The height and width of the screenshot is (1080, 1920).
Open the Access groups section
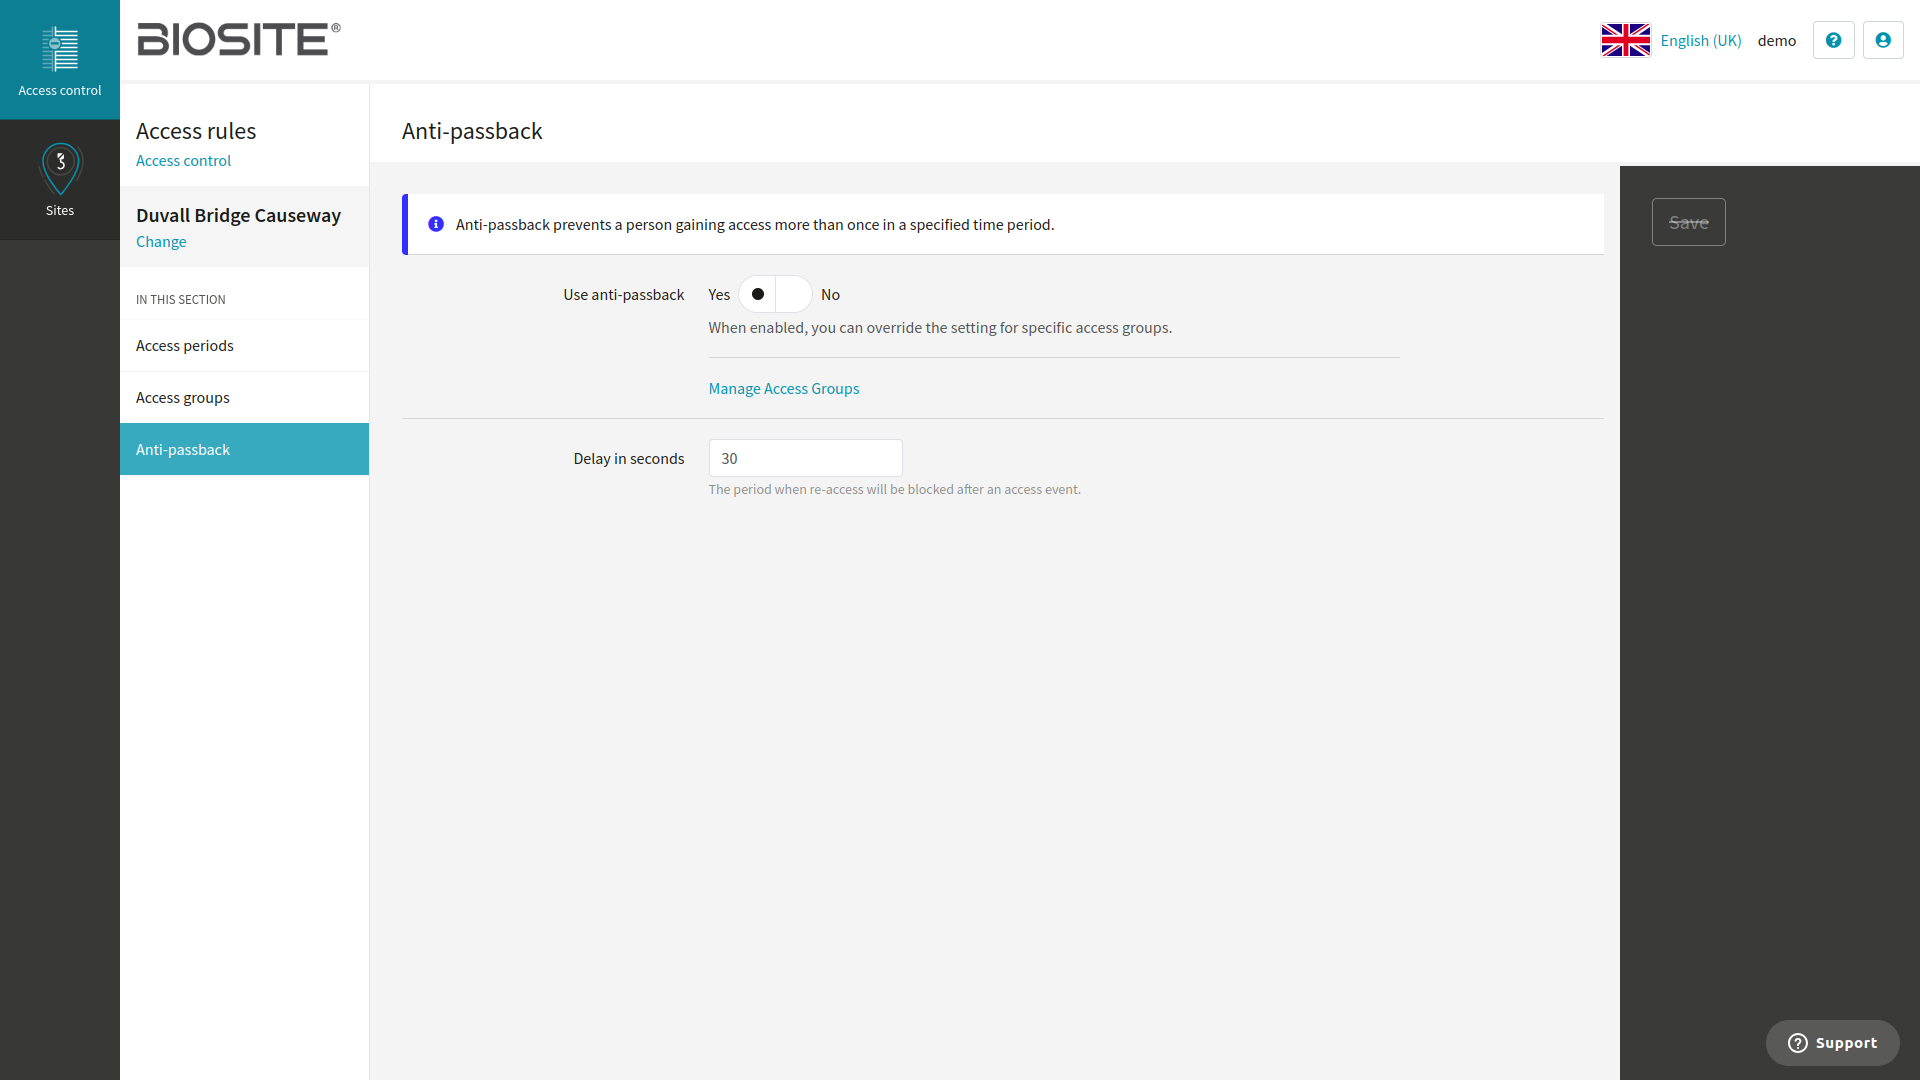pyautogui.click(x=244, y=398)
